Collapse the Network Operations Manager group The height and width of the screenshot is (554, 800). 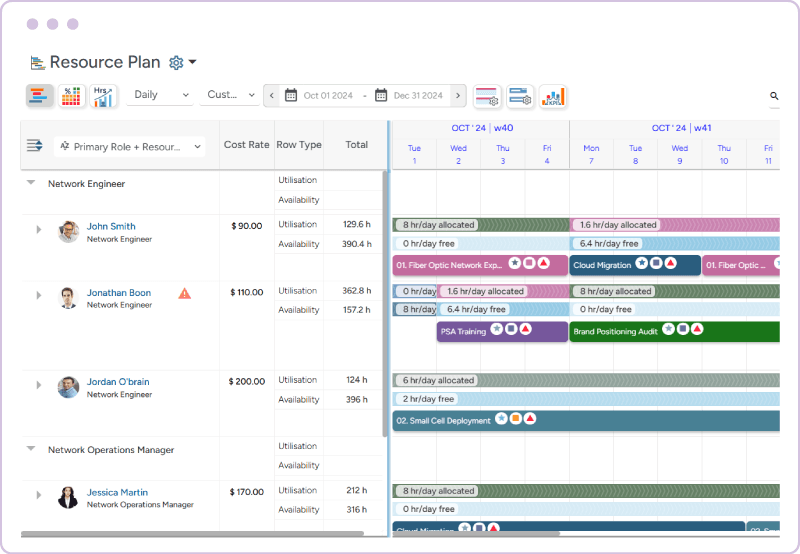(x=31, y=448)
